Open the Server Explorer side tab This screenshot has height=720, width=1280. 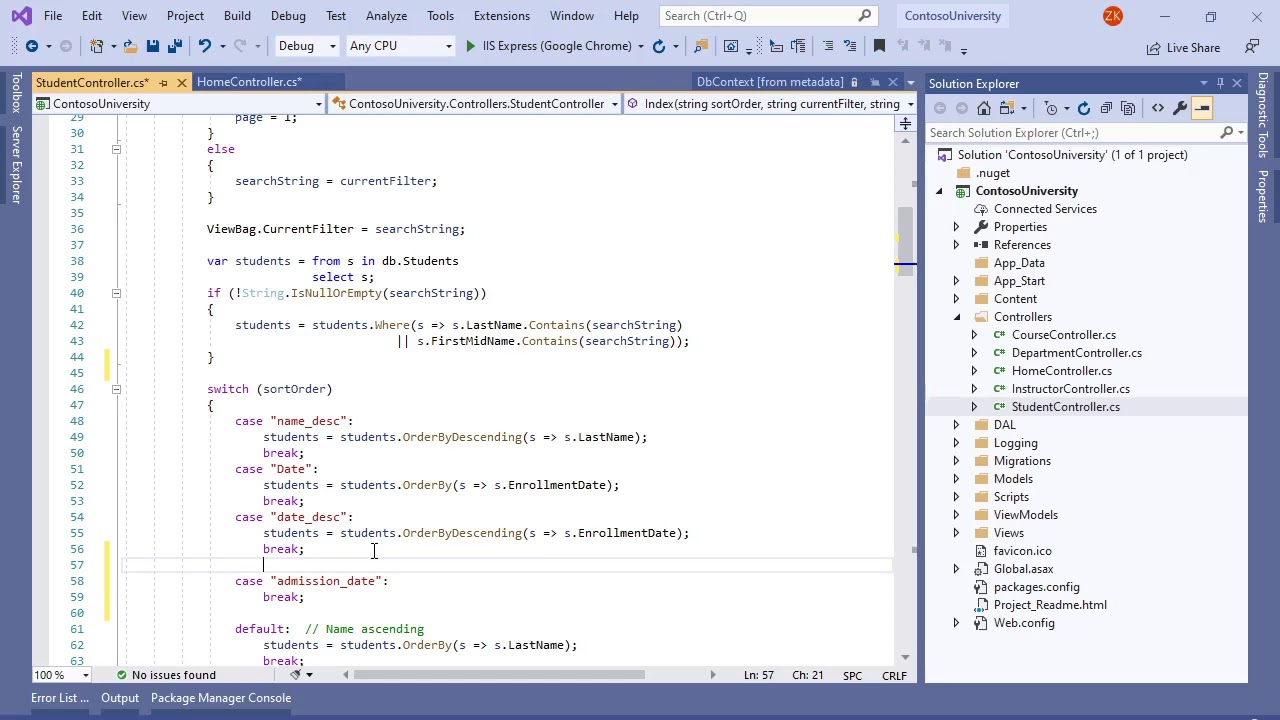point(16,165)
